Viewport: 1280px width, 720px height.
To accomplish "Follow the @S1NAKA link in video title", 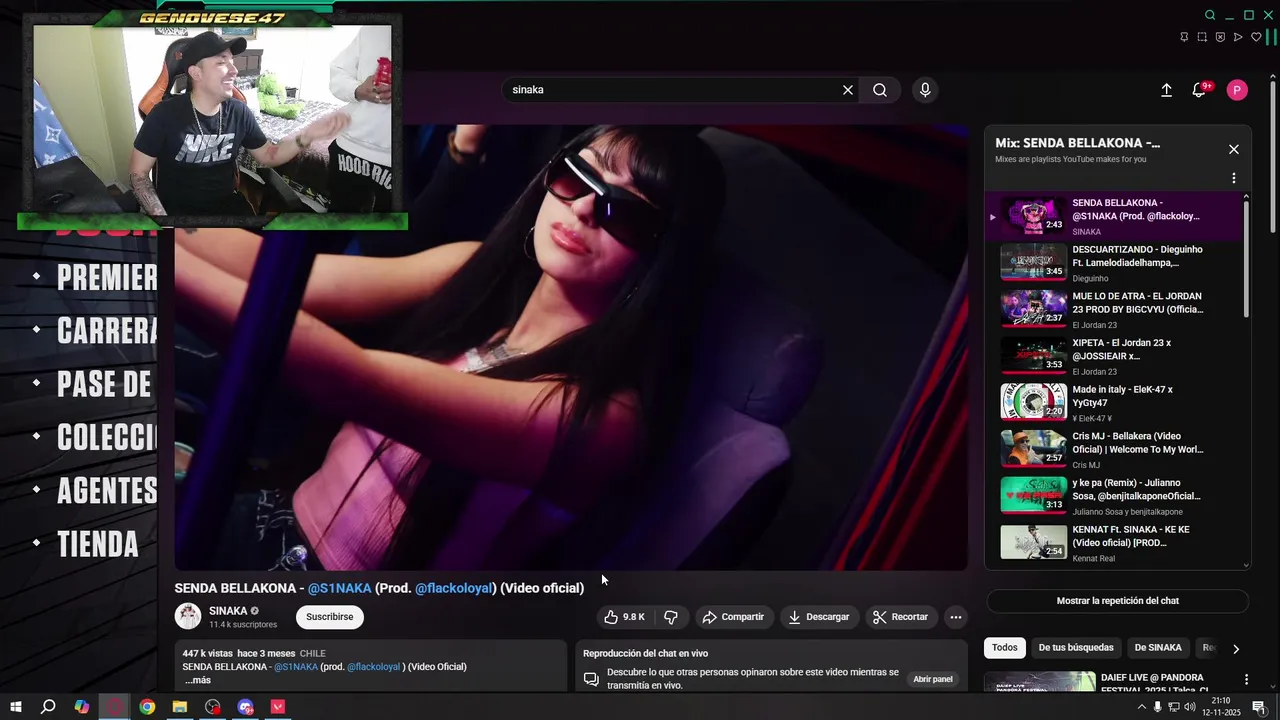I will 340,588.
